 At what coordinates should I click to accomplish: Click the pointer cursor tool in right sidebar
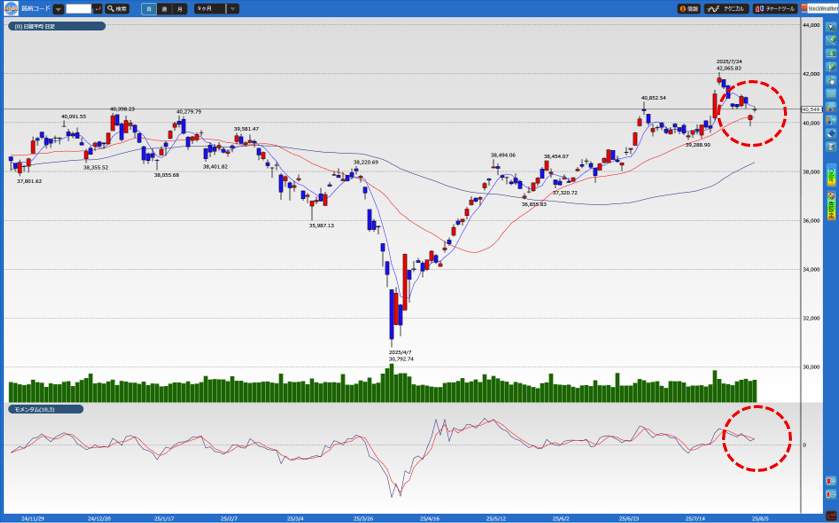point(830,27)
